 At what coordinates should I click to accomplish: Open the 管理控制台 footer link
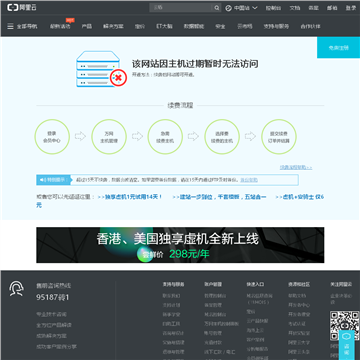click(x=215, y=296)
